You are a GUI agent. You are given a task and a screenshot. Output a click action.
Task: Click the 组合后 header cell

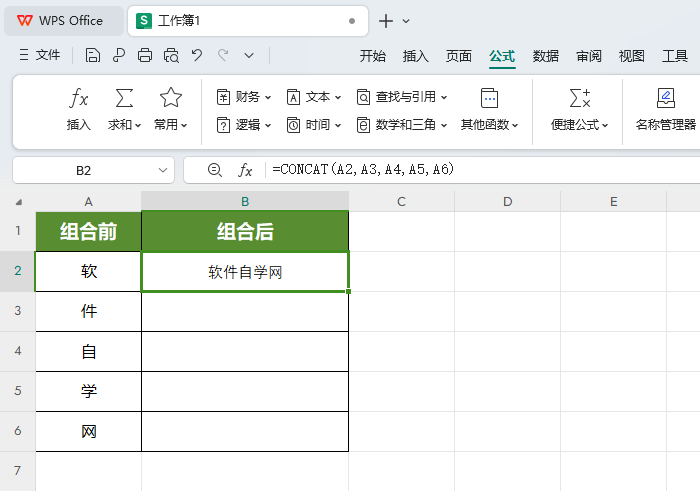245,231
